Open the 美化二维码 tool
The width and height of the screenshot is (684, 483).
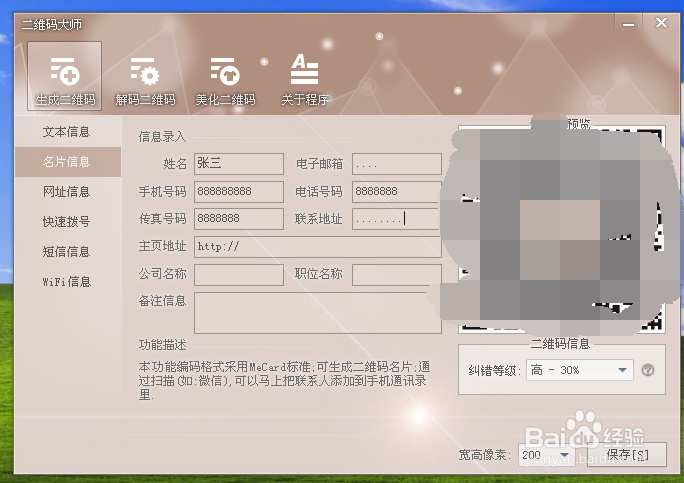tap(225, 81)
